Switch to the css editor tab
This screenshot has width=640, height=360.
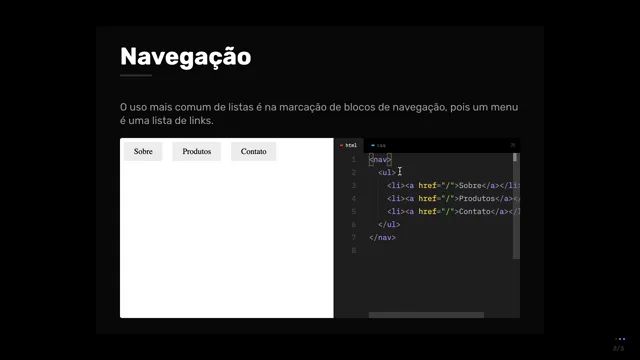tap(378, 145)
